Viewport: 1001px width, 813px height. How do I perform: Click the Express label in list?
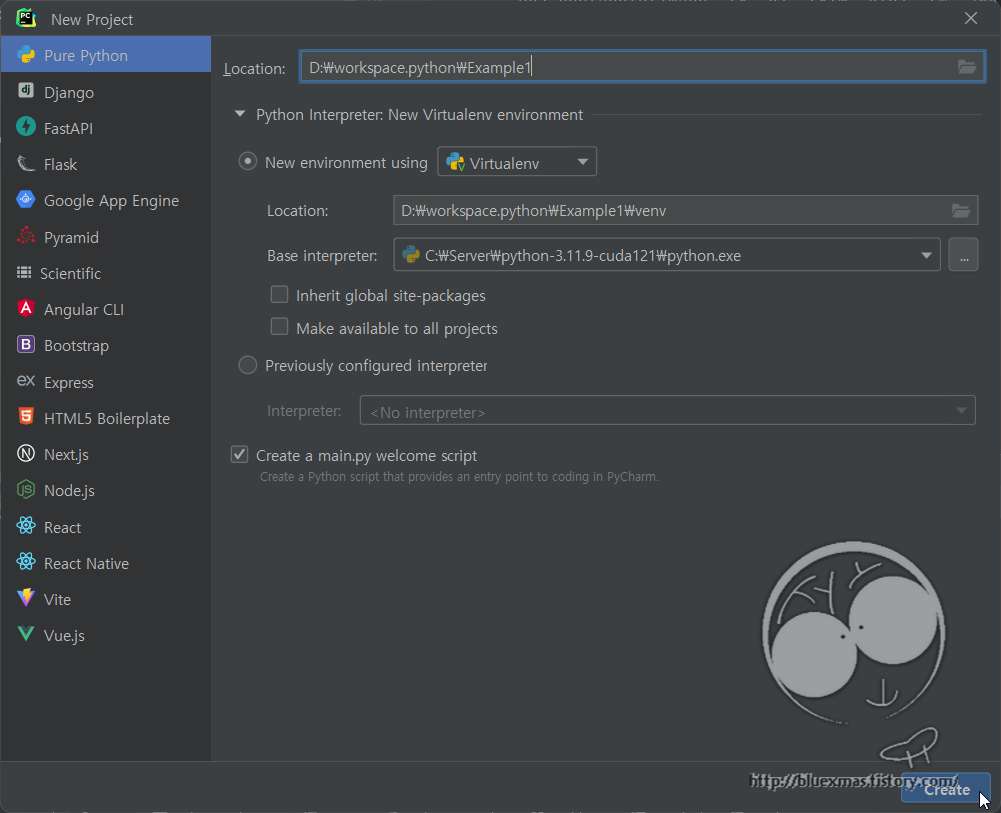[x=68, y=382]
